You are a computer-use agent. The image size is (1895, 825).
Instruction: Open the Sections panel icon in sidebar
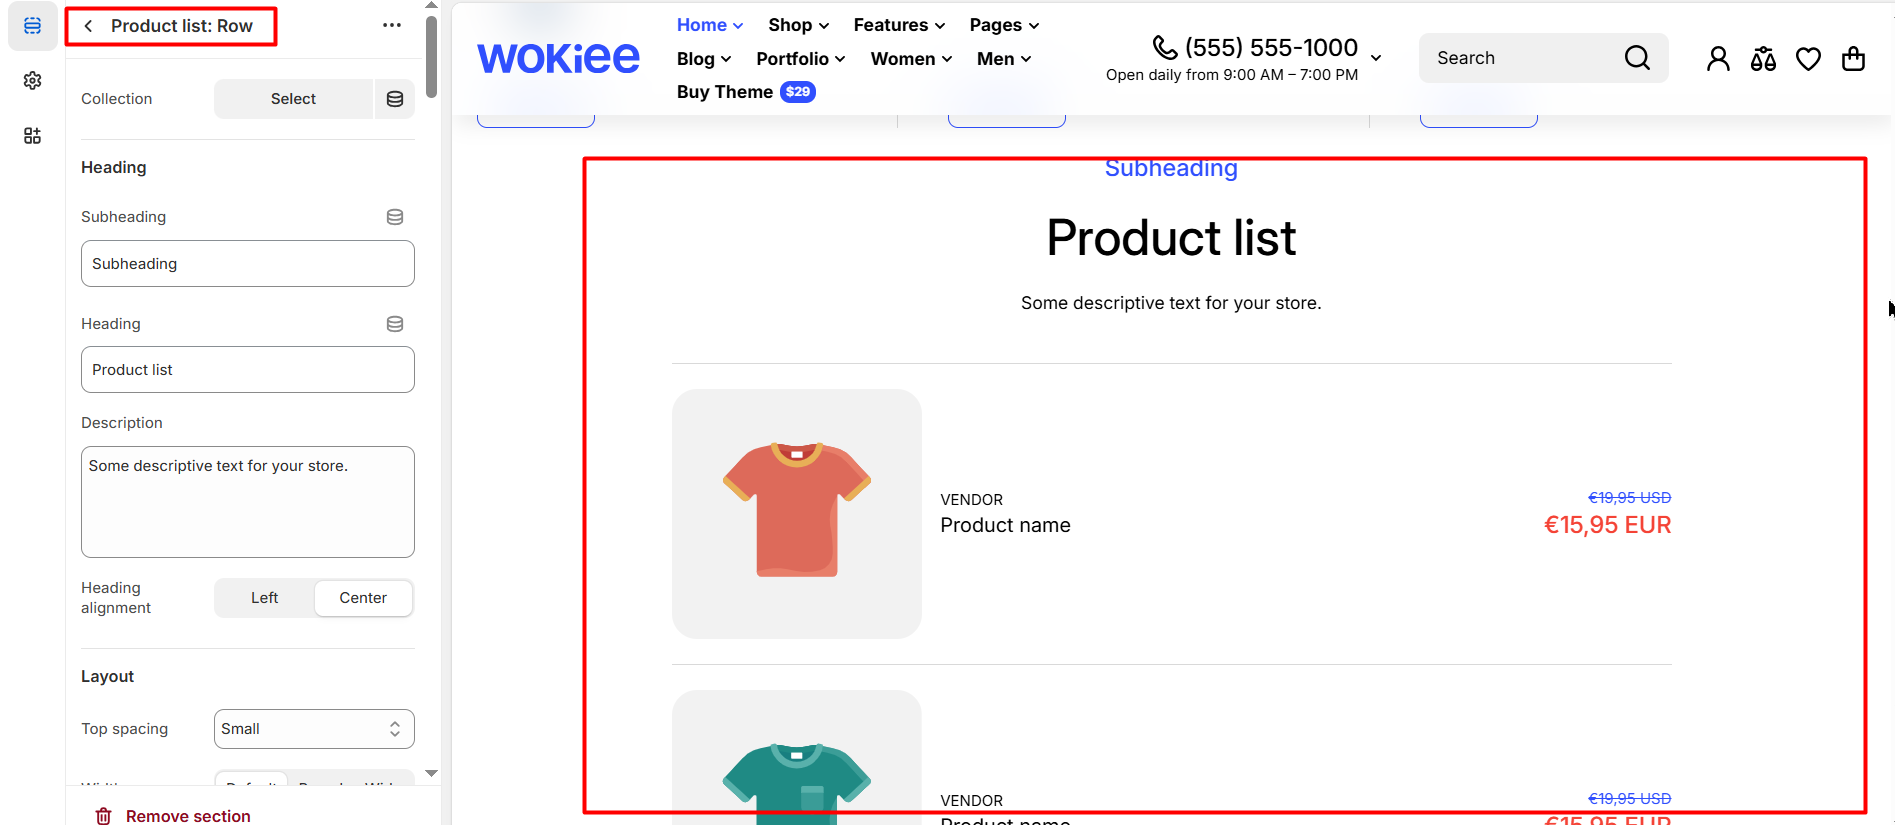coord(32,26)
